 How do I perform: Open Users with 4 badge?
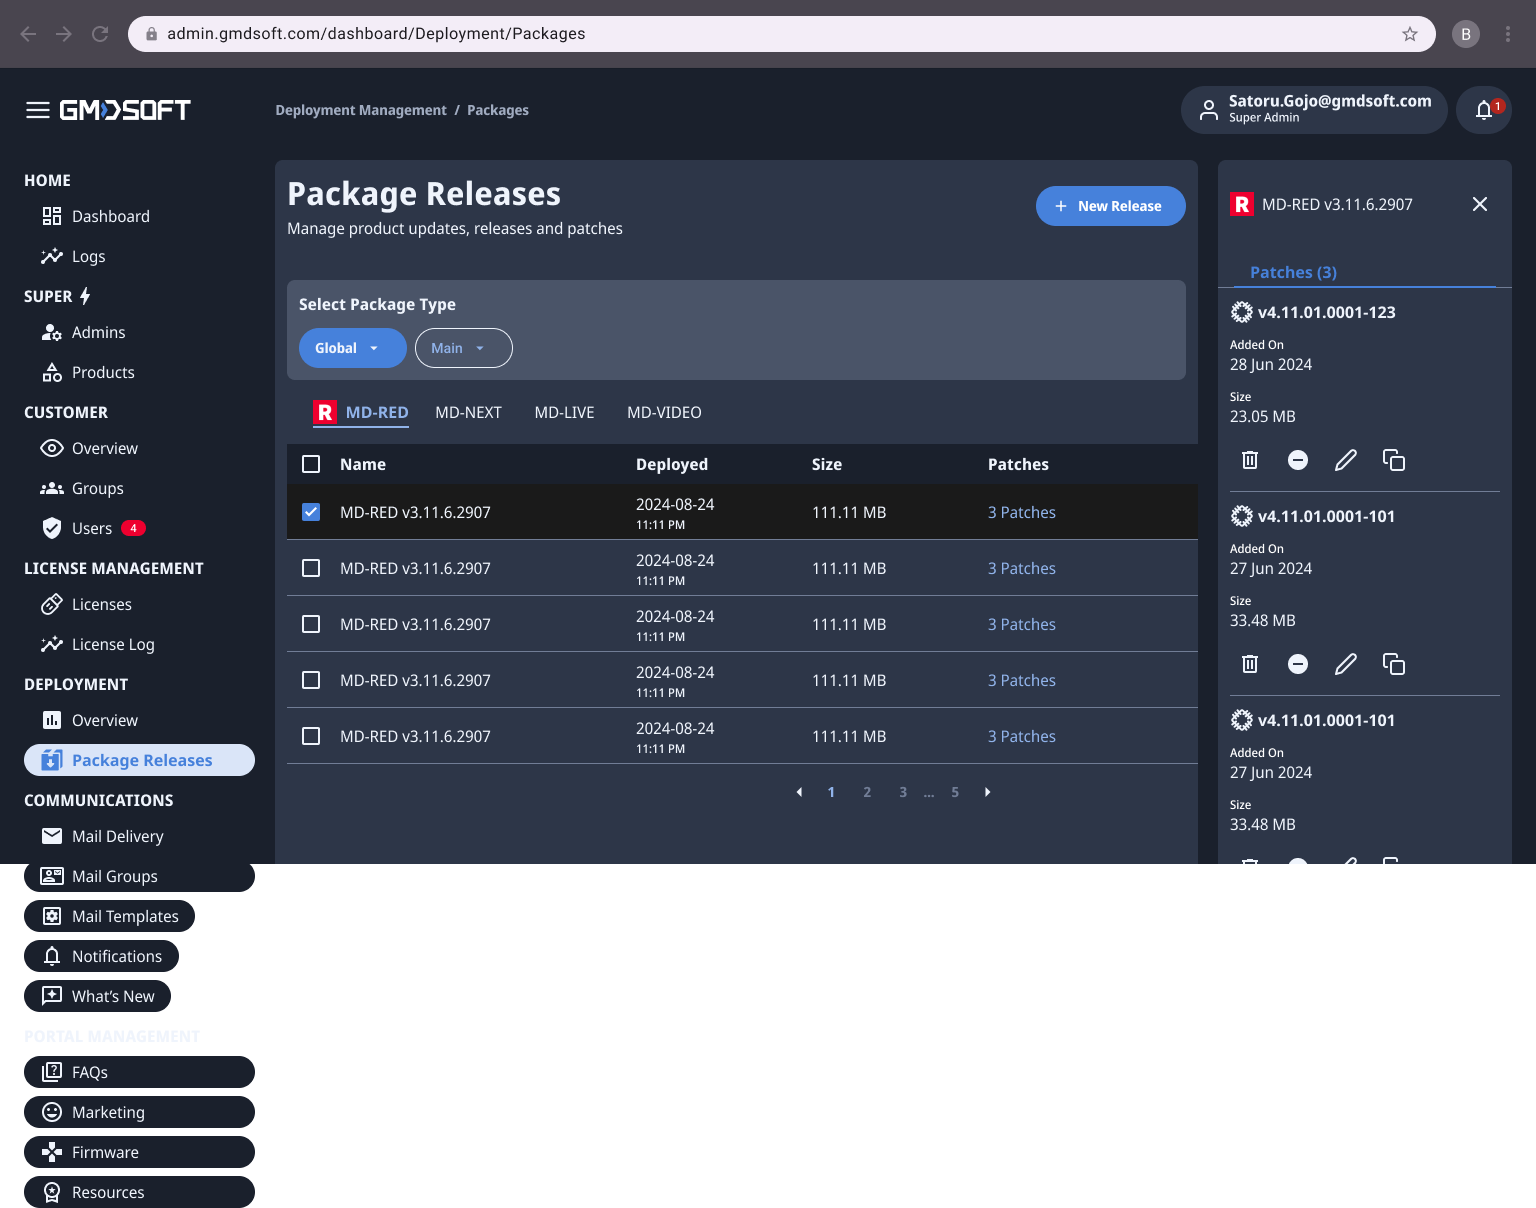click(x=92, y=528)
